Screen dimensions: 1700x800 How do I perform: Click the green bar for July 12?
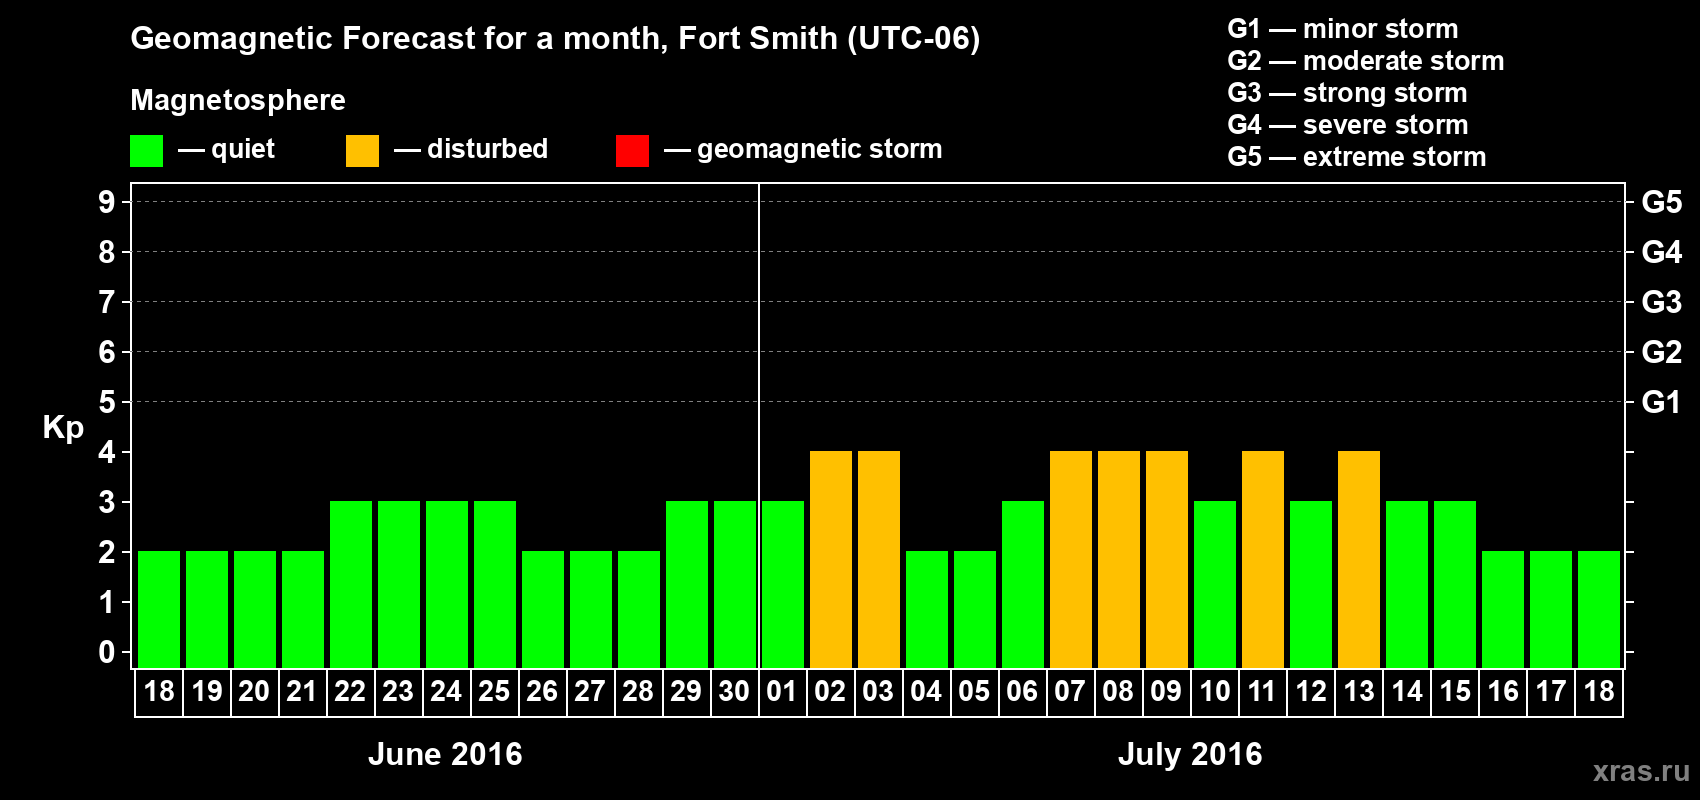click(1311, 584)
